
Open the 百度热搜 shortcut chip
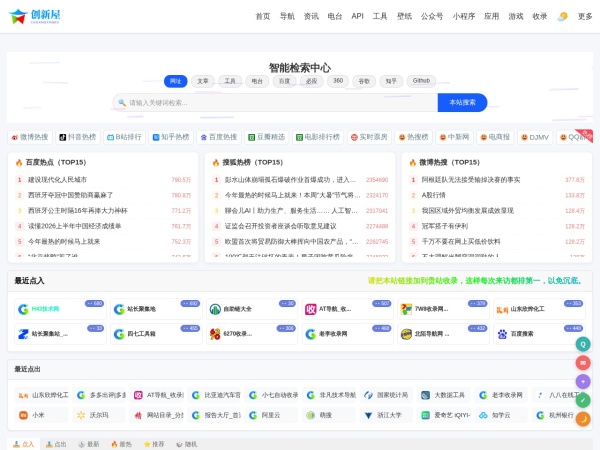point(219,137)
